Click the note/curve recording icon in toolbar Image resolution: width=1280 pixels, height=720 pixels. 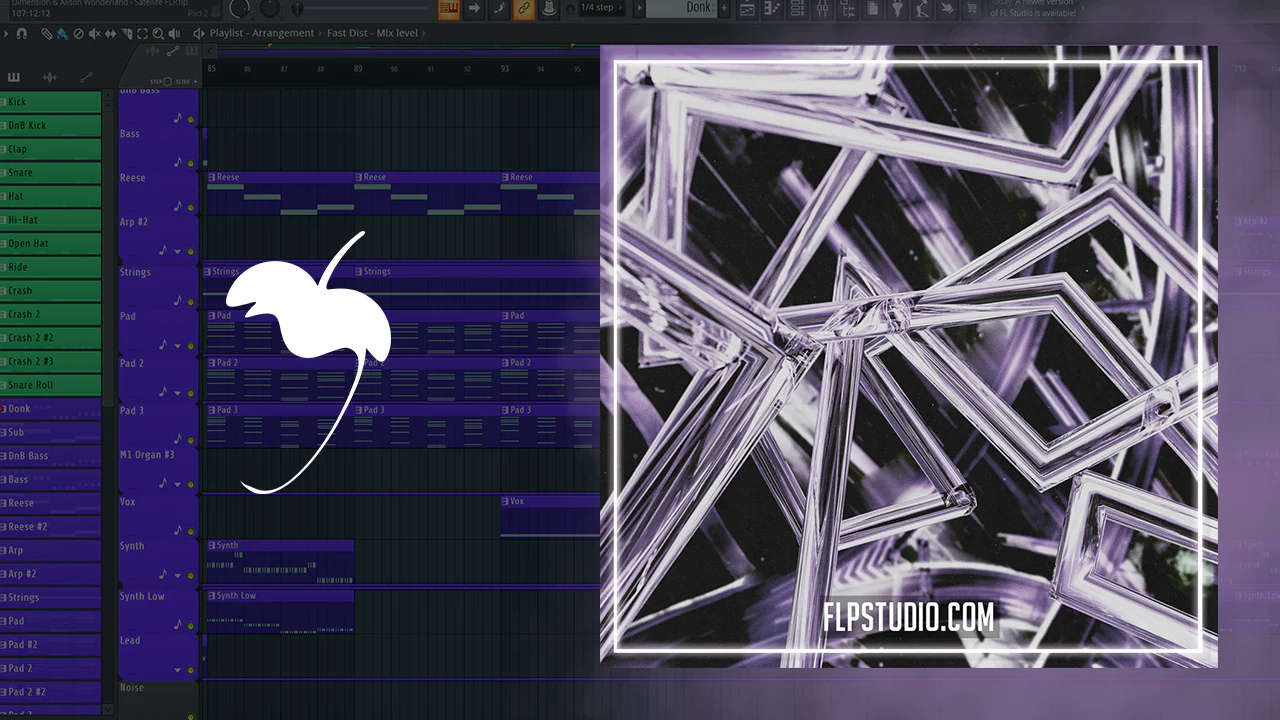pos(499,9)
